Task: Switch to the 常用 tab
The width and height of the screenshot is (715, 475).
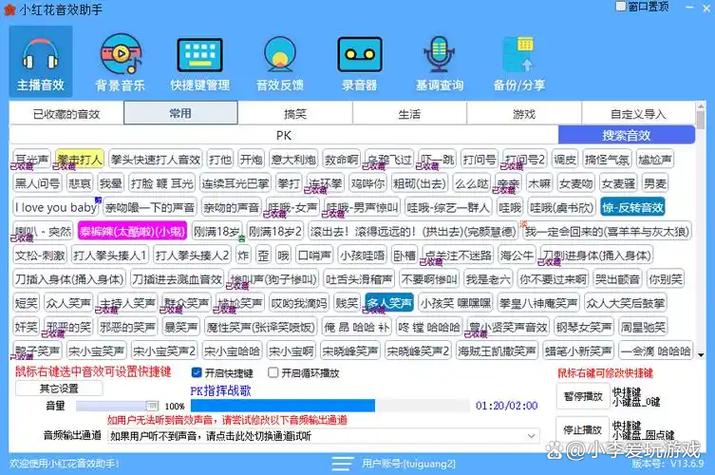Action: (181, 113)
